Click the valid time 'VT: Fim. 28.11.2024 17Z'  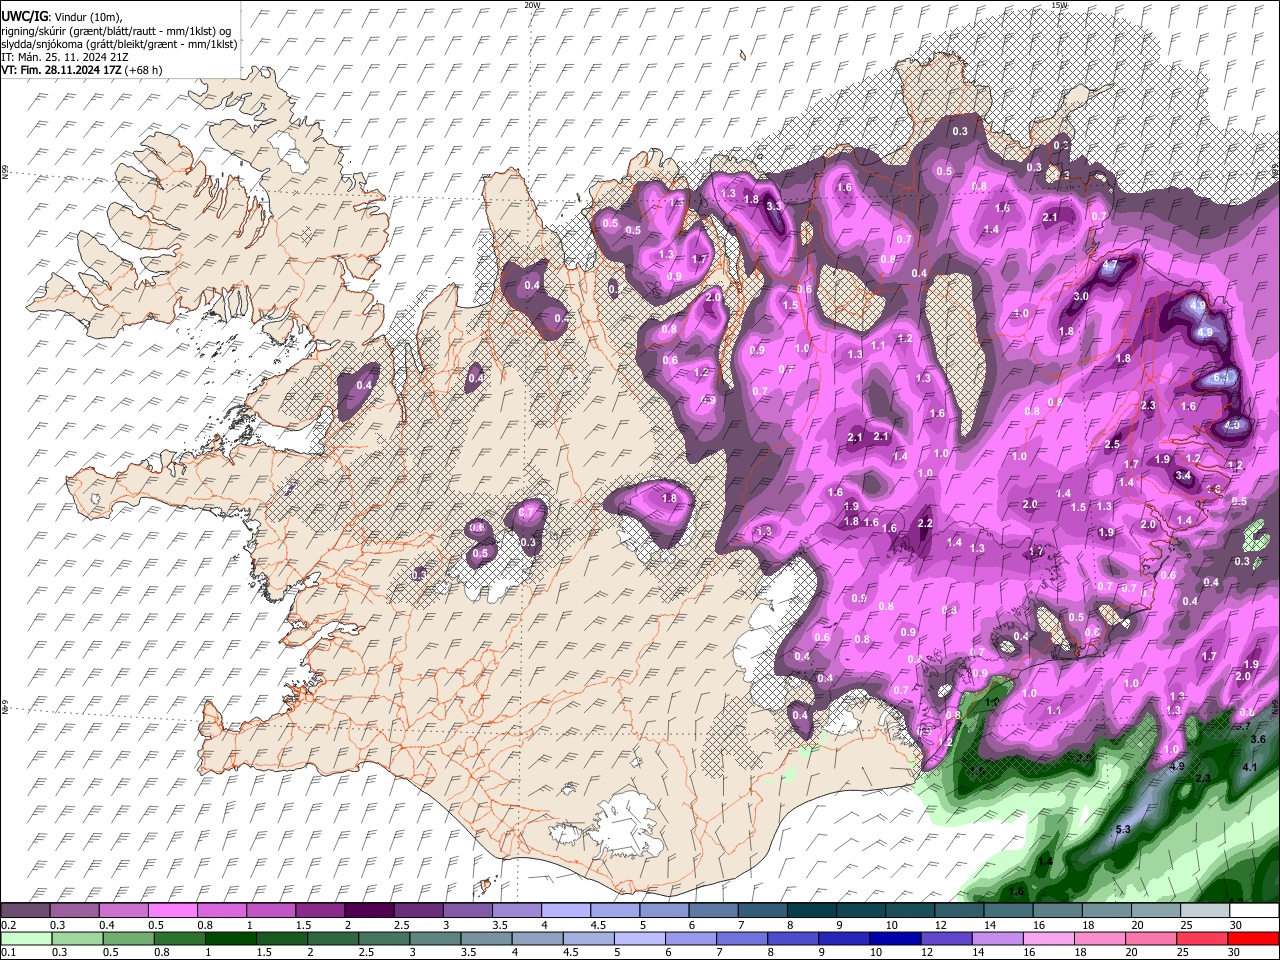coord(62,70)
